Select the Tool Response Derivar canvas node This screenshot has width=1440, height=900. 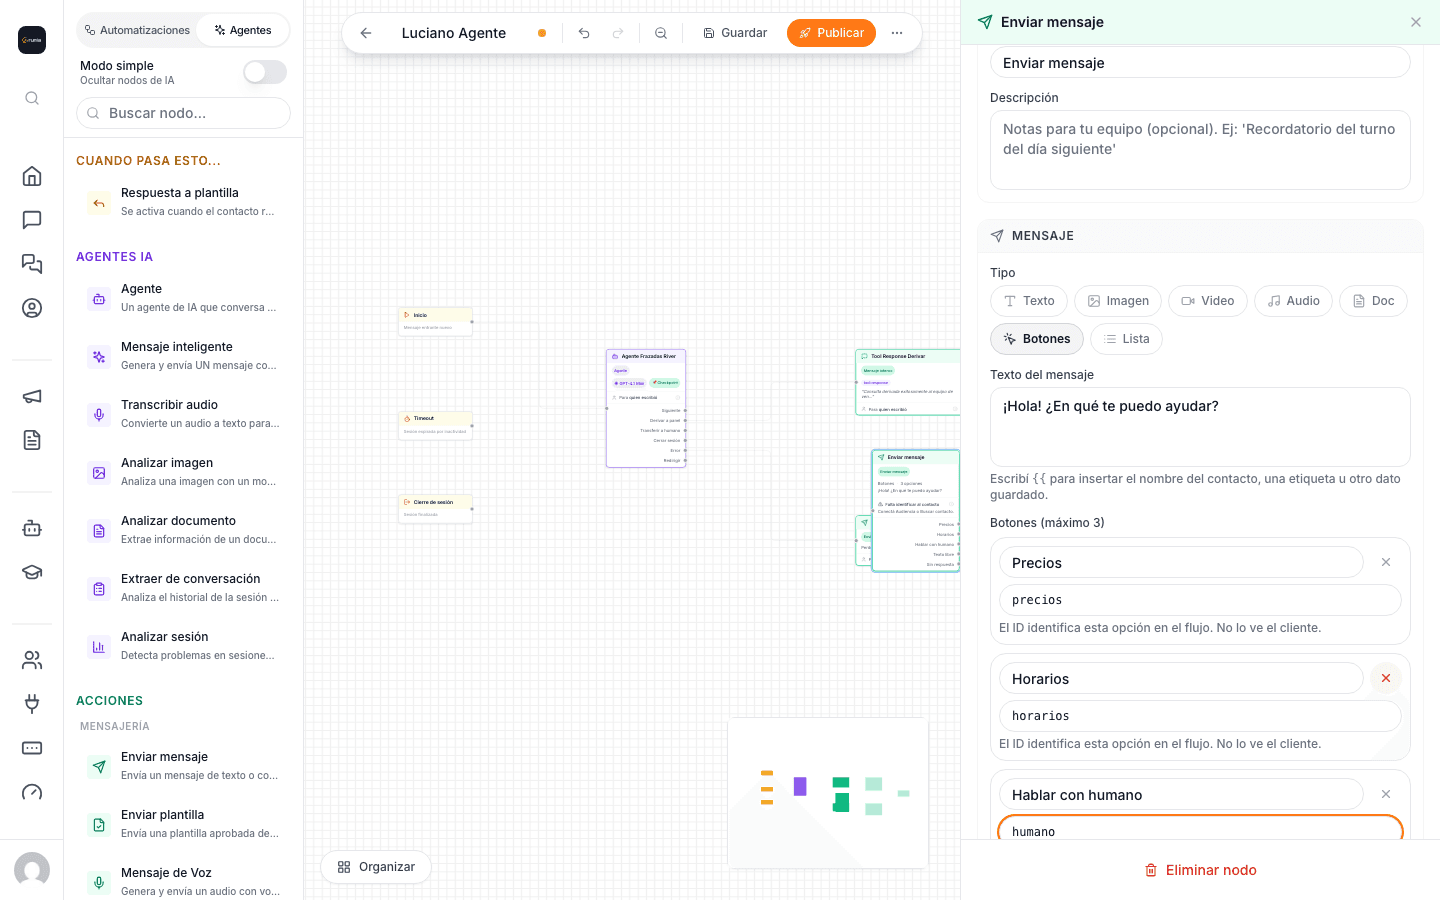[908, 382]
